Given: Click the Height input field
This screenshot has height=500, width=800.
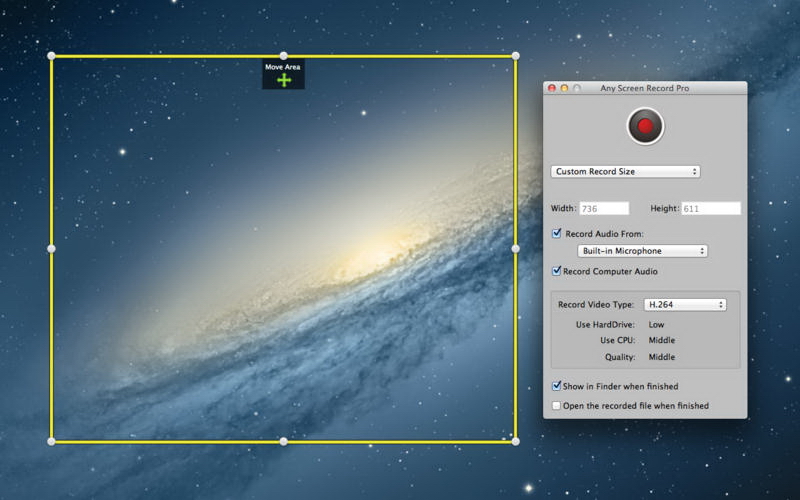Looking at the screenshot, I should click(x=710, y=209).
